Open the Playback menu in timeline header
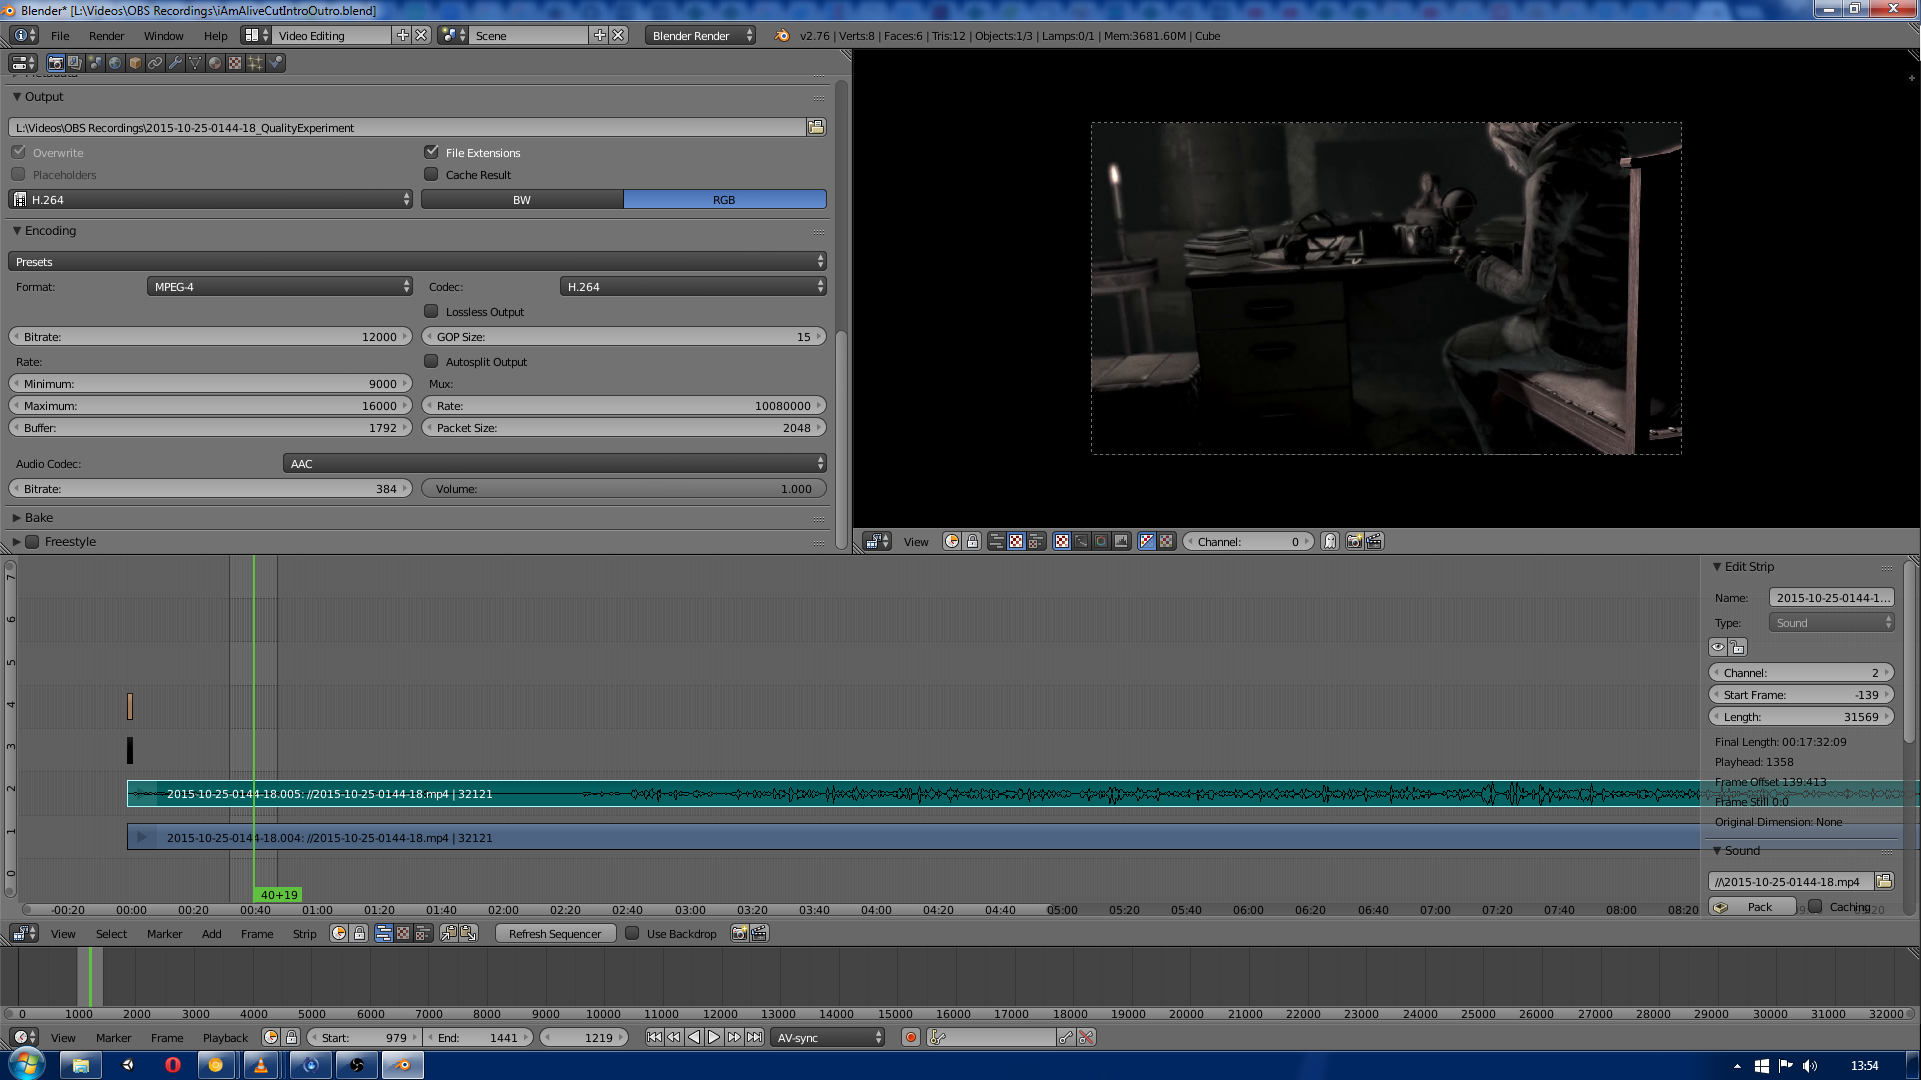Viewport: 1921px width, 1080px height. click(225, 1037)
